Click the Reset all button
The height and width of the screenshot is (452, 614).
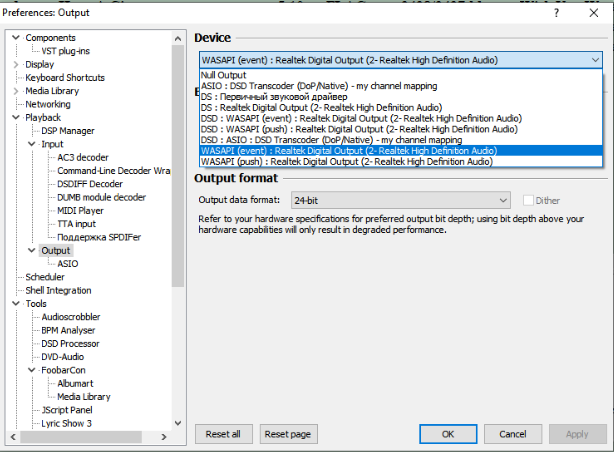coord(224,434)
